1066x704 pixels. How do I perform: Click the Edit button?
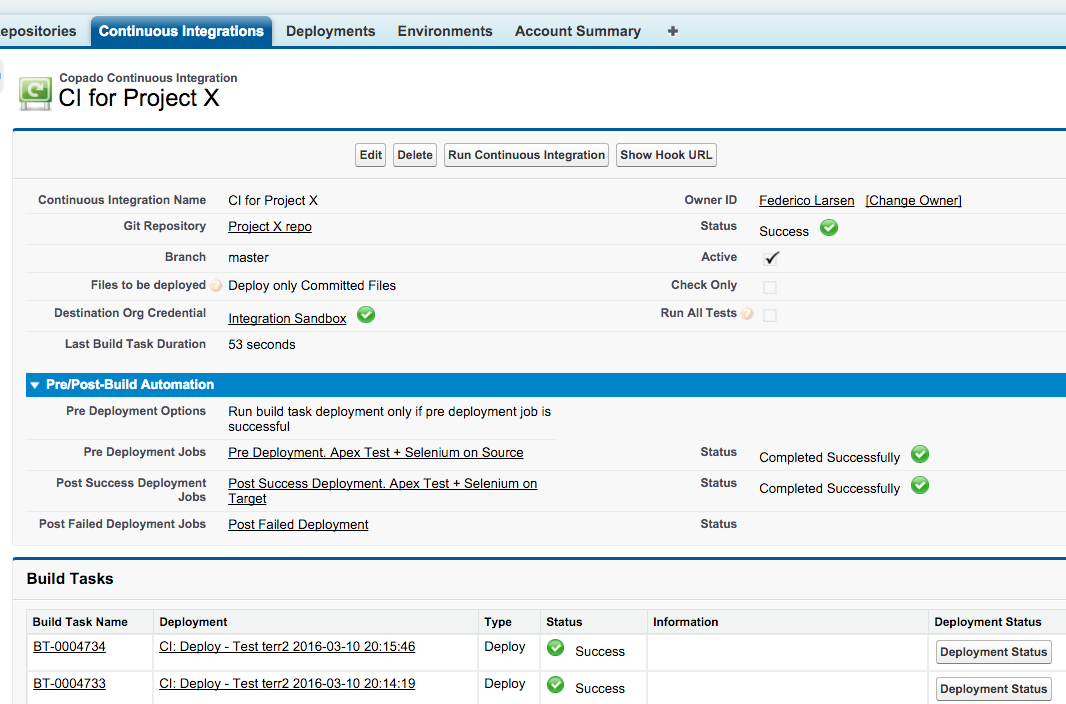click(371, 155)
